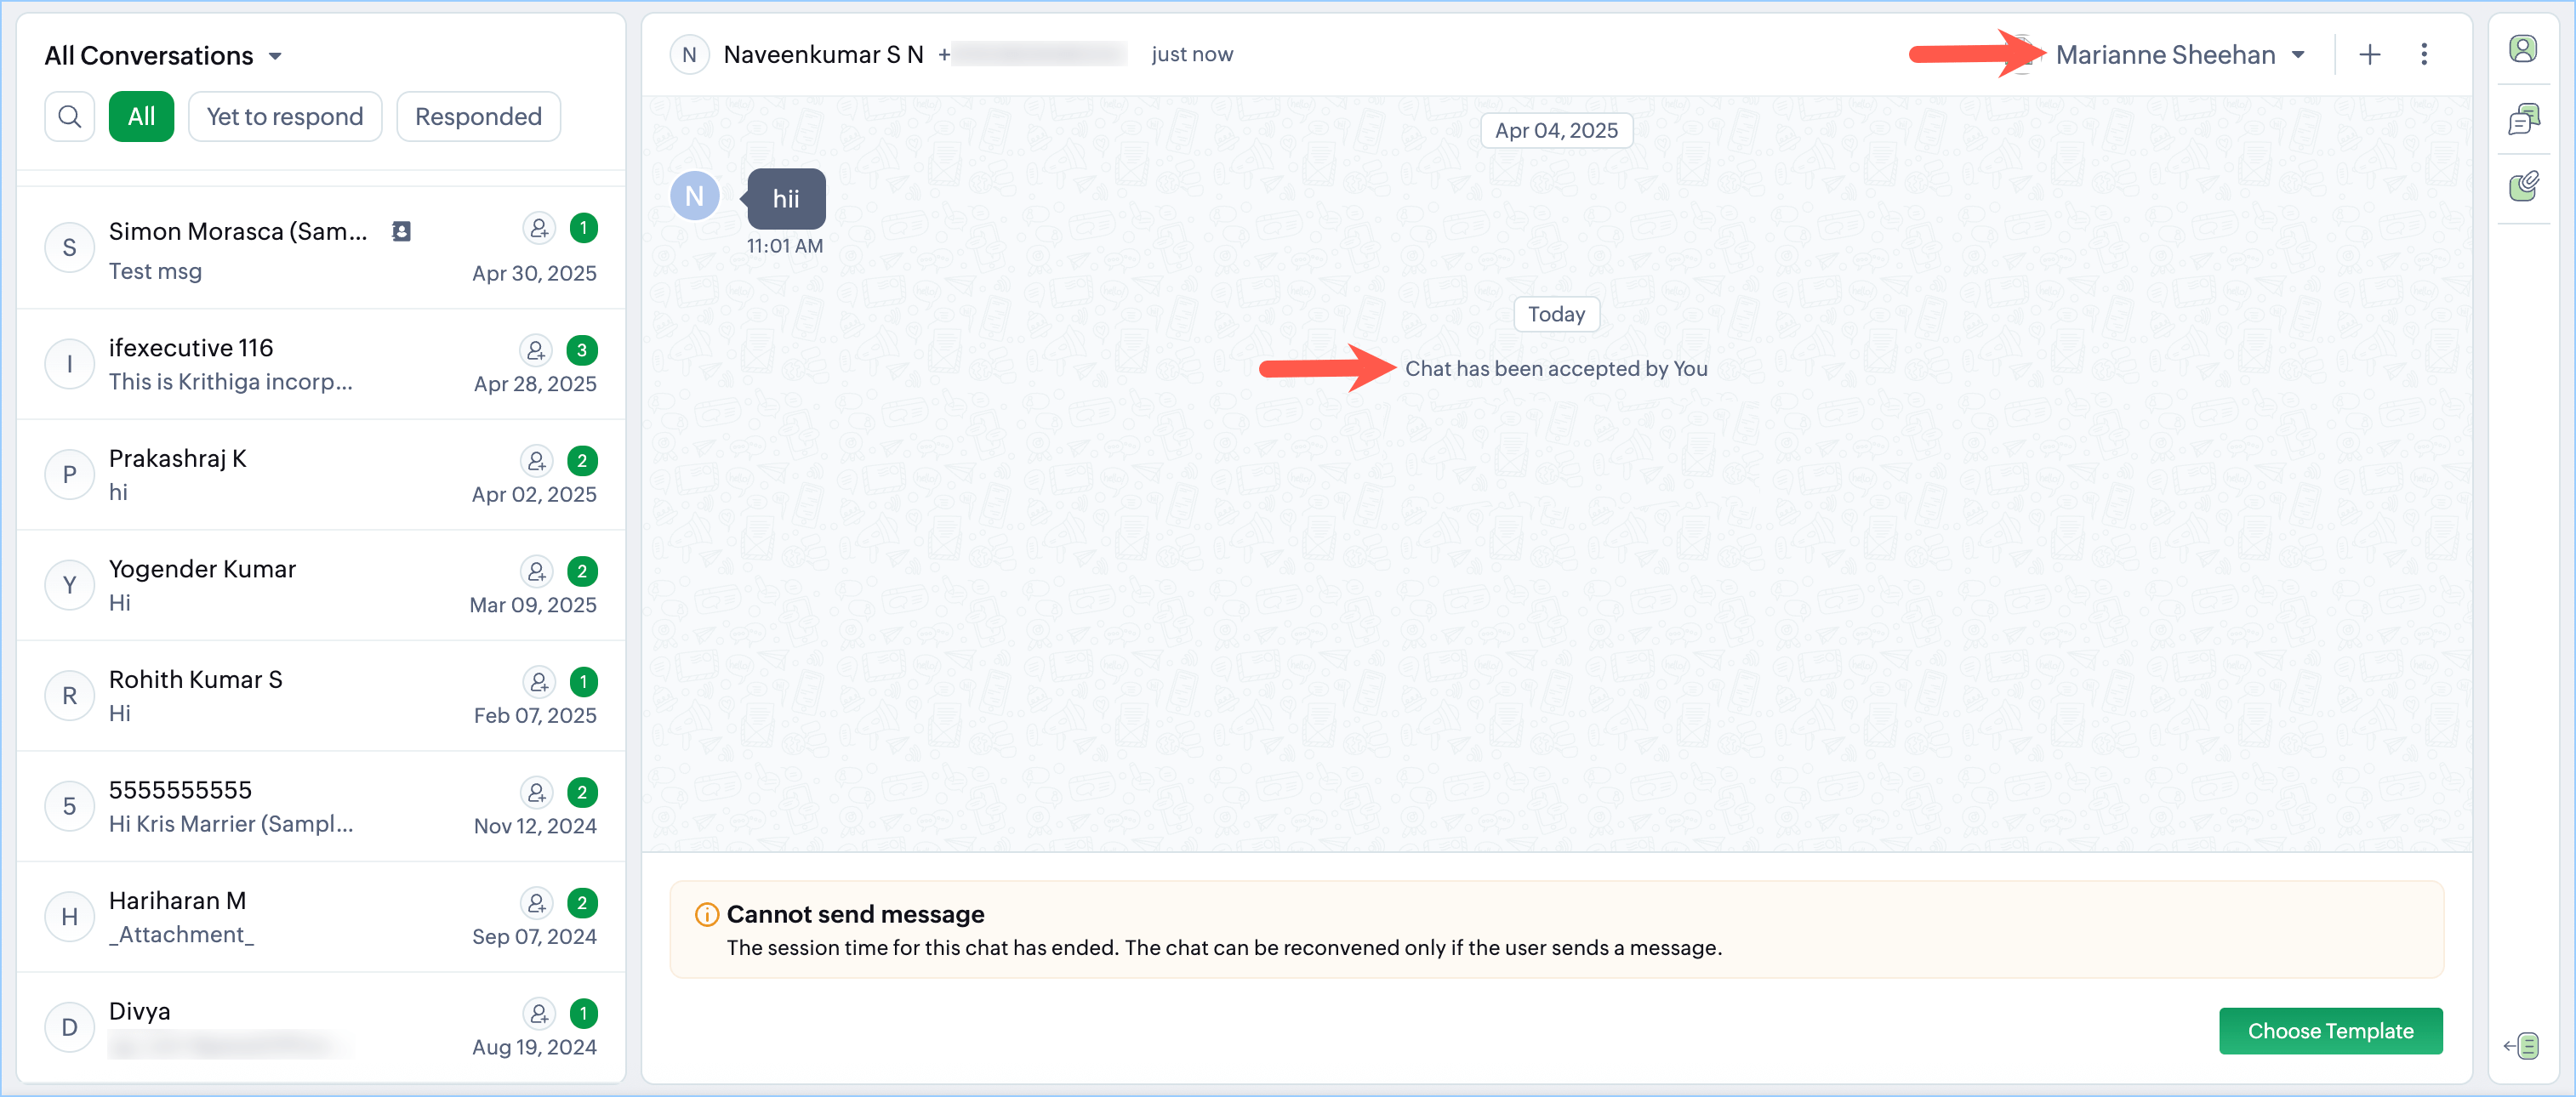Click assign agent icon for Prakashraj K
This screenshot has width=2576, height=1097.
pyautogui.click(x=536, y=461)
